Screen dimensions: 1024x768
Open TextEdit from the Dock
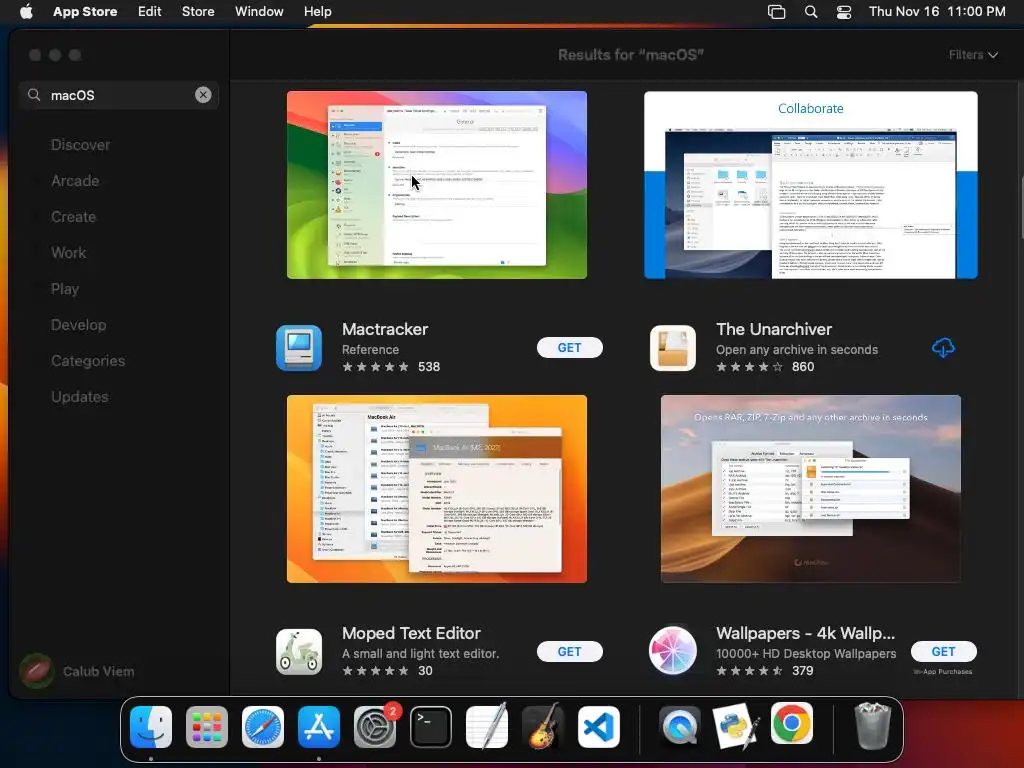487,726
